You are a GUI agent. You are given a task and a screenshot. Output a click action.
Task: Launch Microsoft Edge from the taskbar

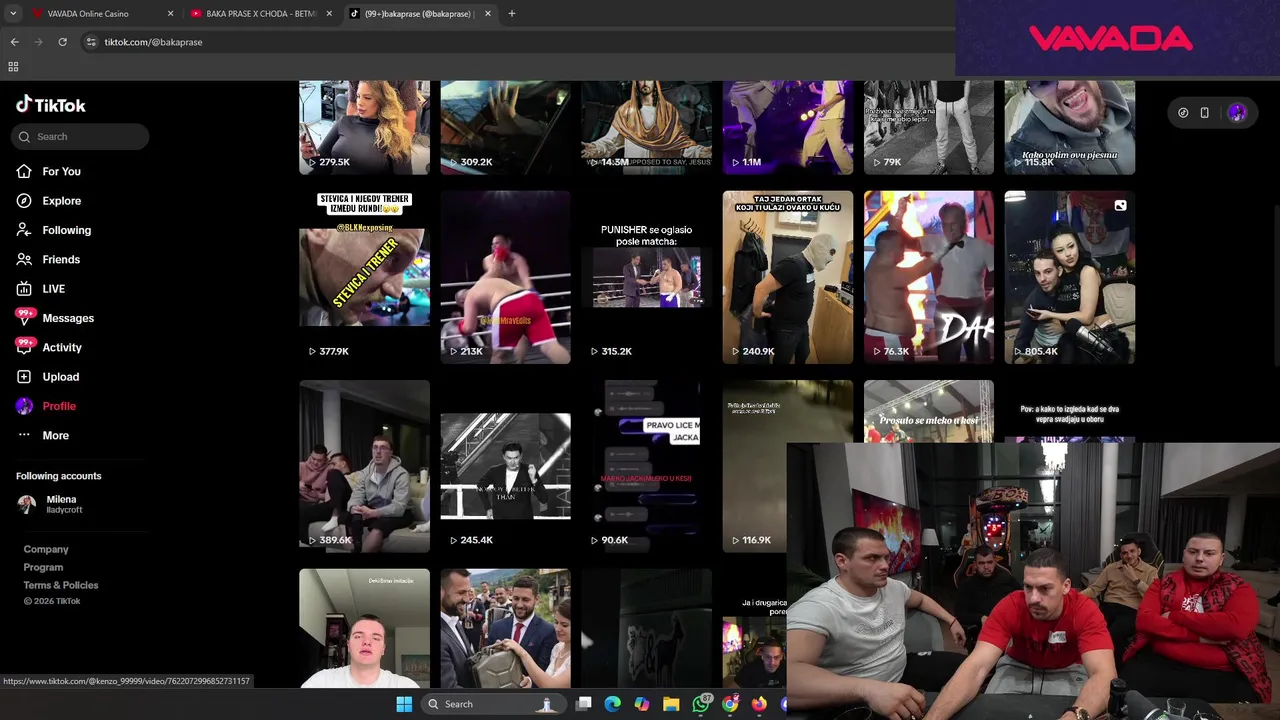click(613, 704)
